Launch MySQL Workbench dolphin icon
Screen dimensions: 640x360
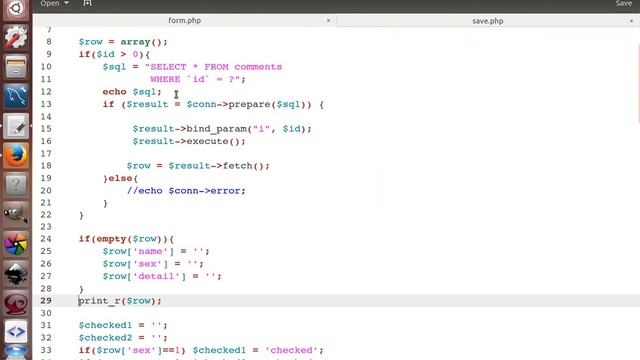coord(16,96)
